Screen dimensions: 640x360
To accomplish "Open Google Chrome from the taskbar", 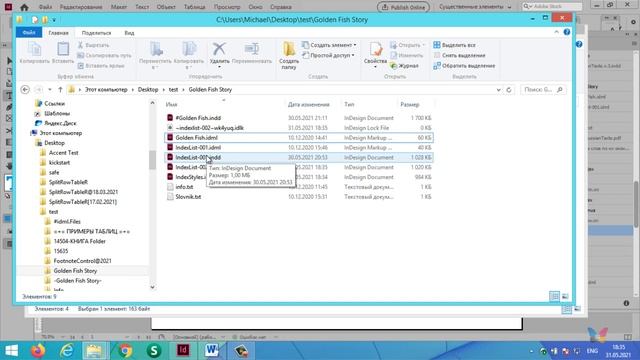I will click(125, 351).
